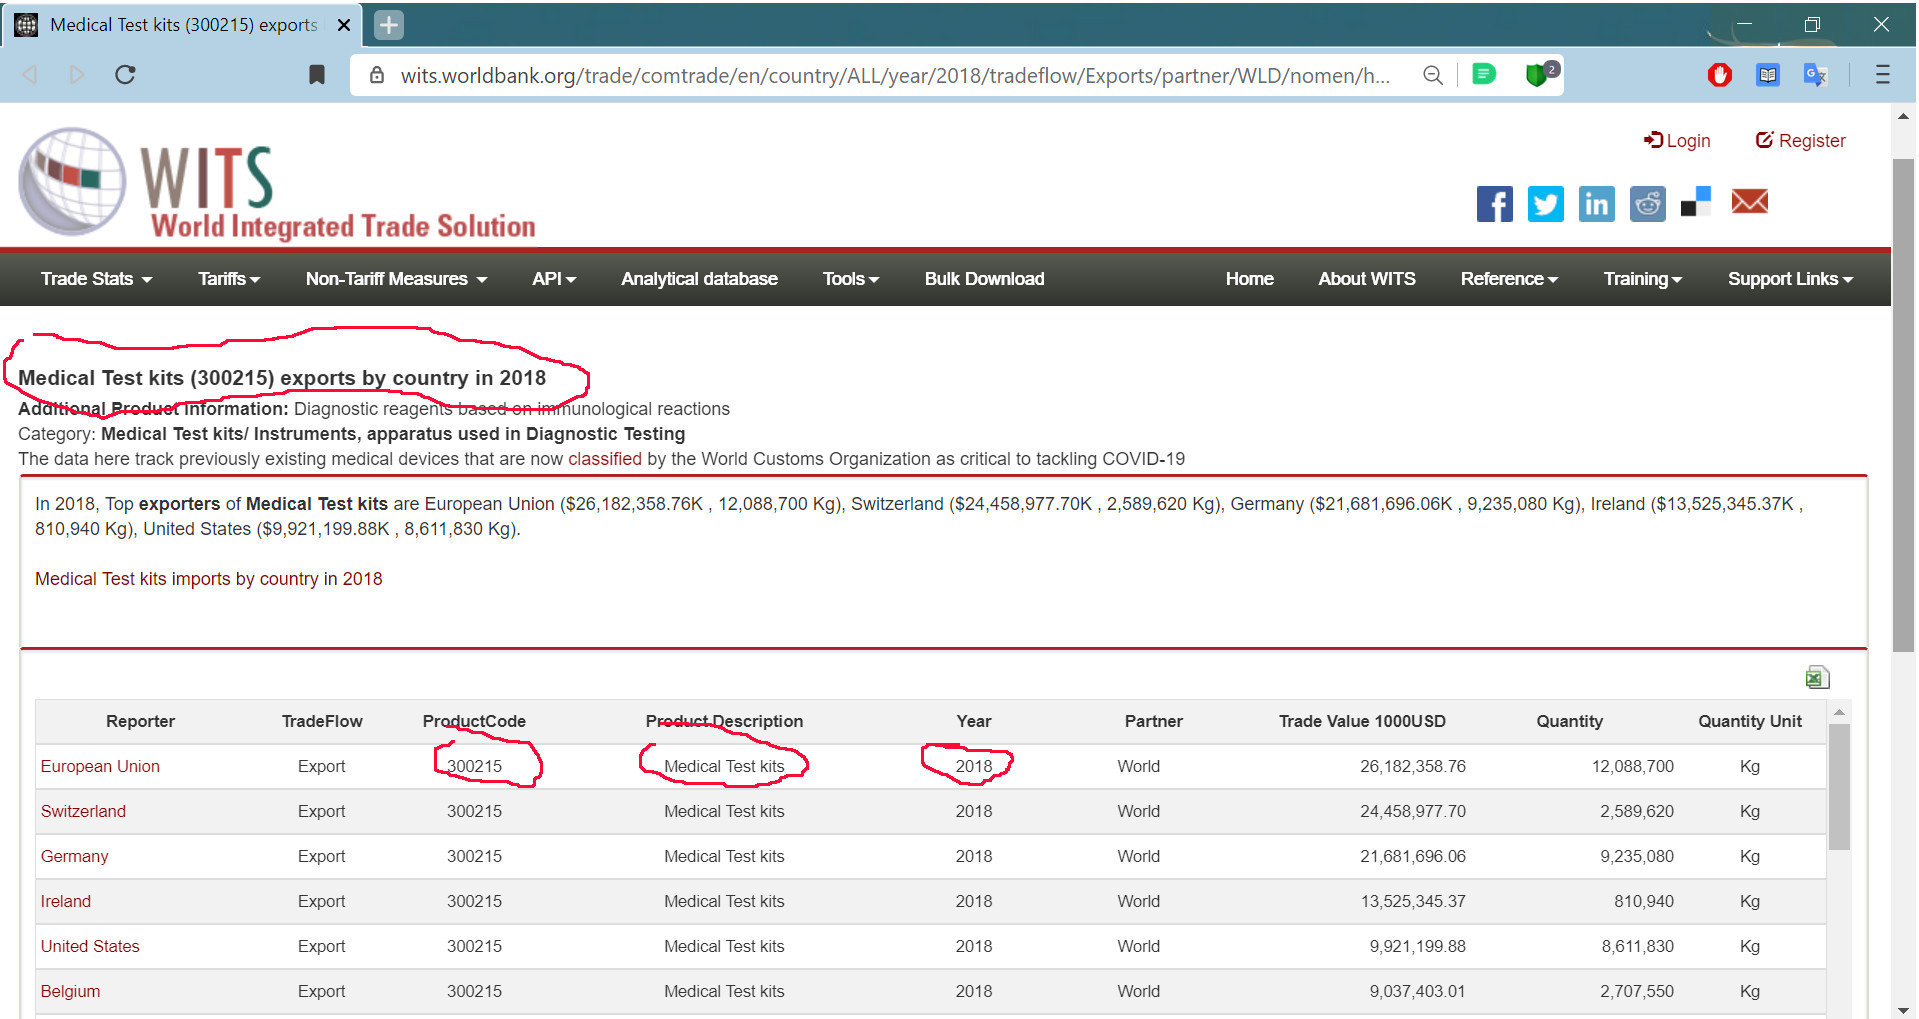Reload the page with refresh icon

(125, 75)
